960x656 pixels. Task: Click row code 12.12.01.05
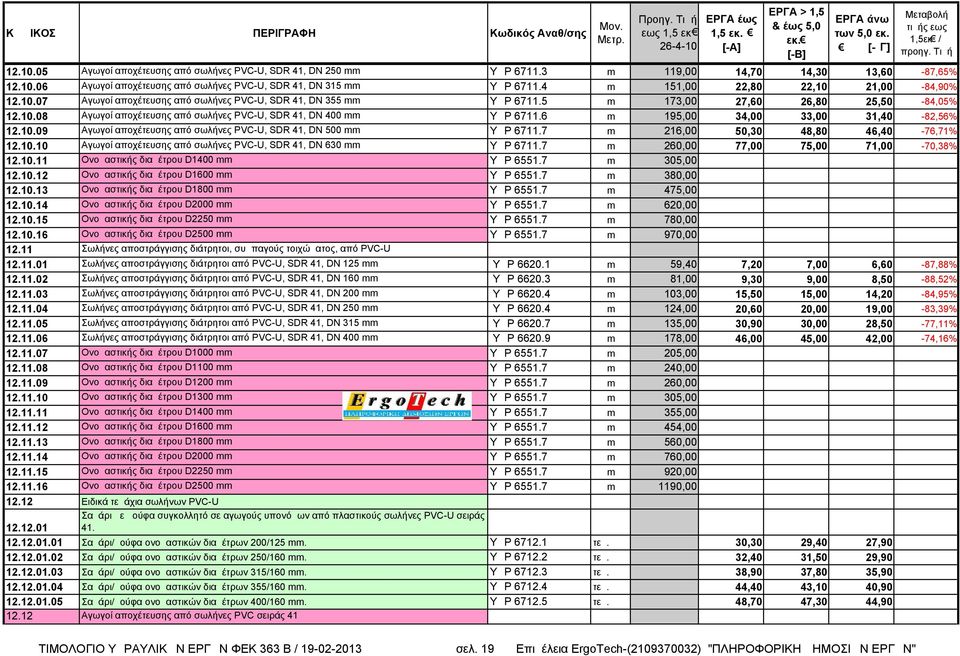35,601
